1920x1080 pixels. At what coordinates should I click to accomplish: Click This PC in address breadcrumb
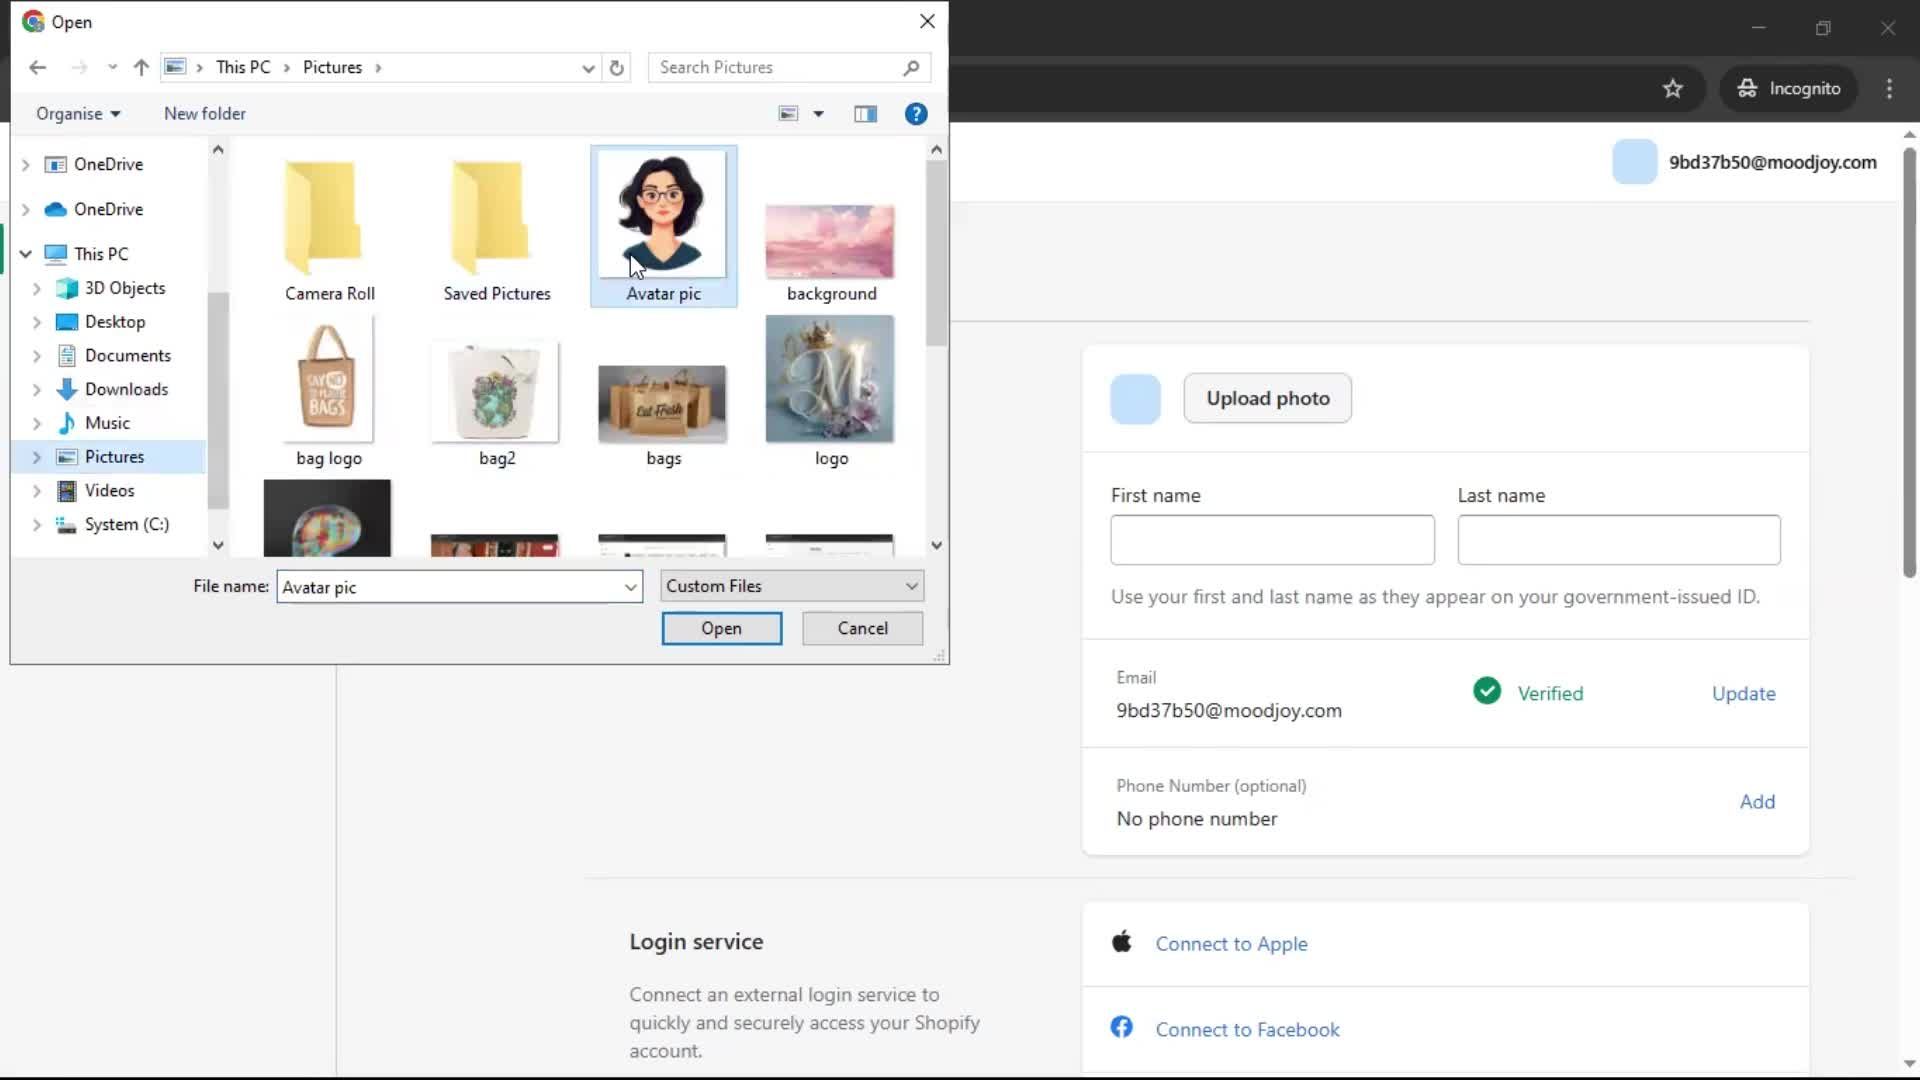click(x=243, y=67)
